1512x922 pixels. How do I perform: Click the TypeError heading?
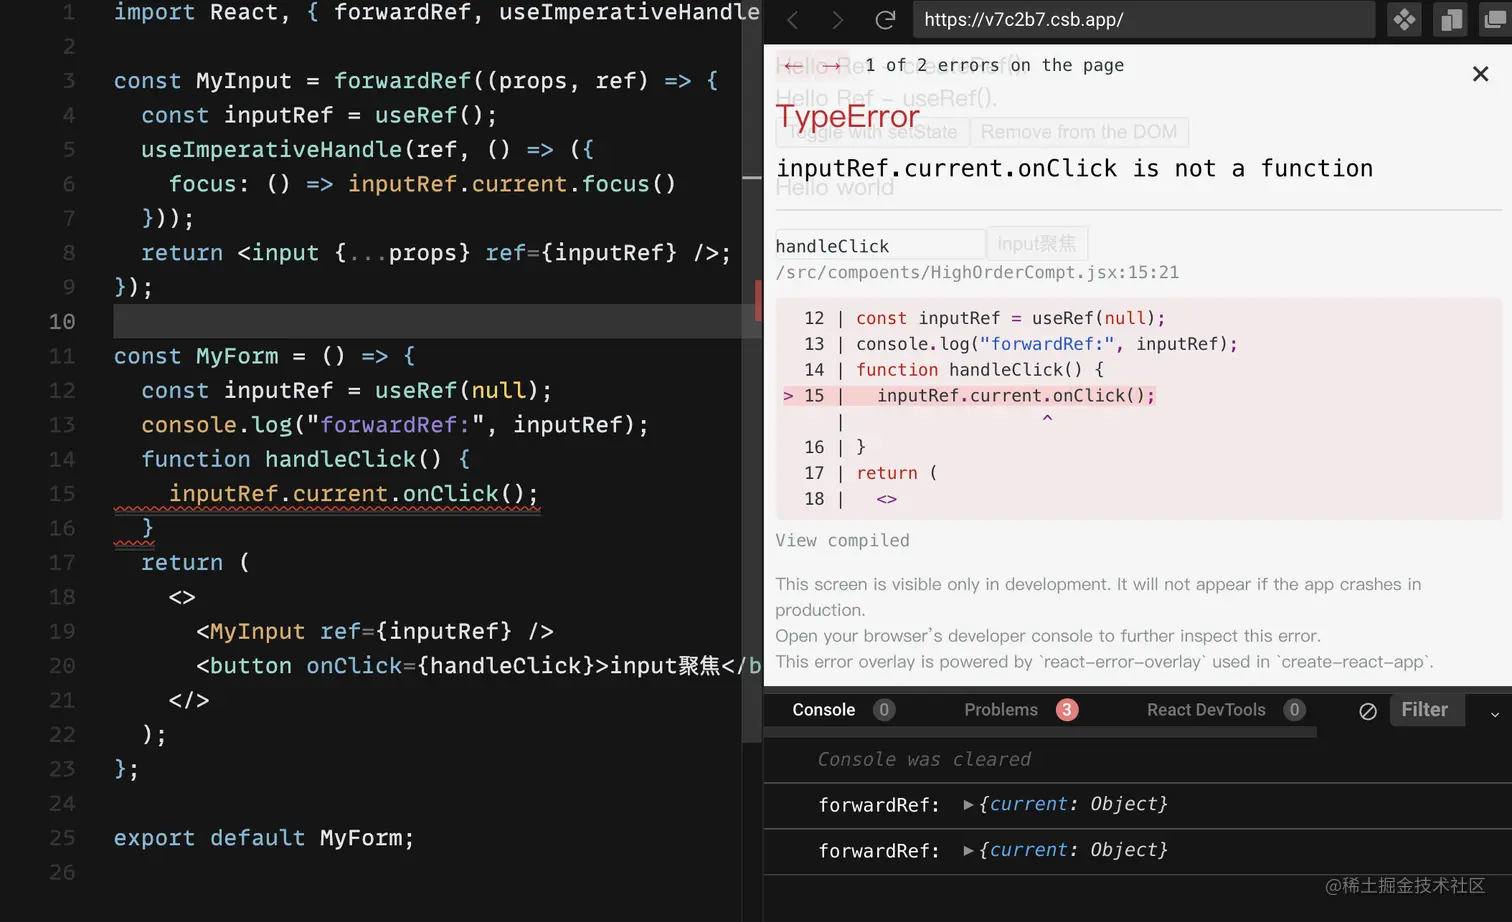tap(847, 117)
